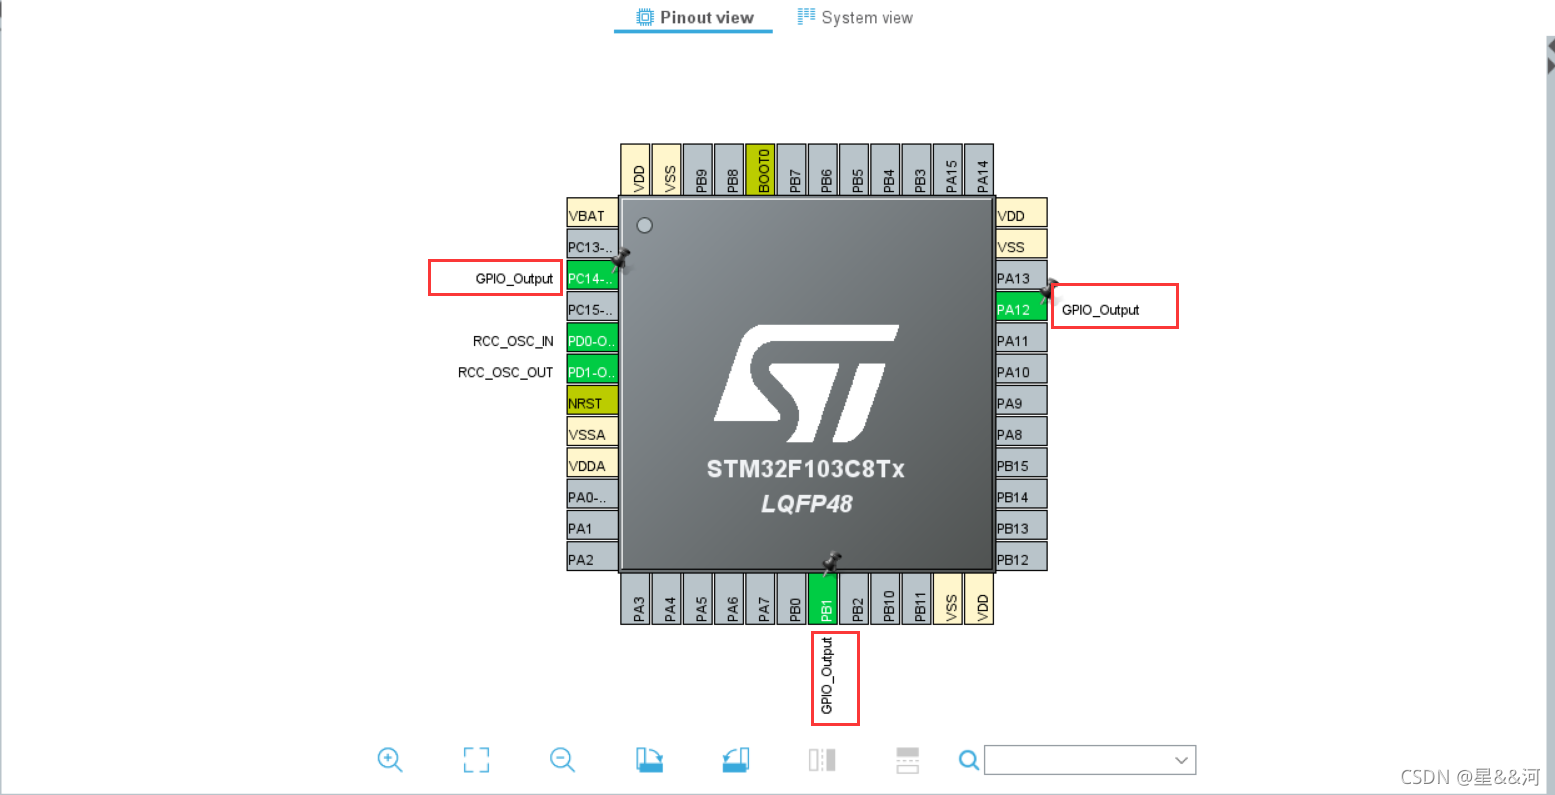Viewport: 1555px width, 795px height.
Task: Click the vertical scrollbar on the right edge
Action: tap(1548, 400)
